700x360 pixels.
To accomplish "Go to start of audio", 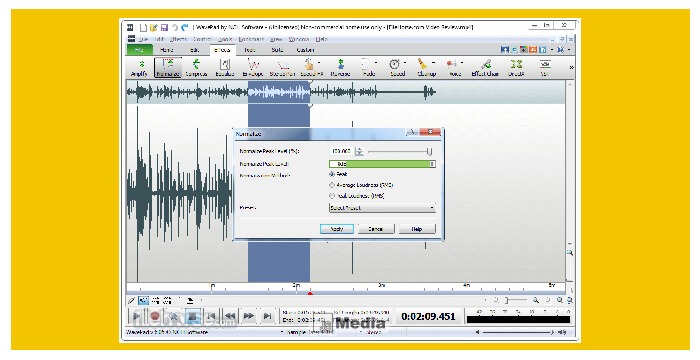I will click(211, 317).
